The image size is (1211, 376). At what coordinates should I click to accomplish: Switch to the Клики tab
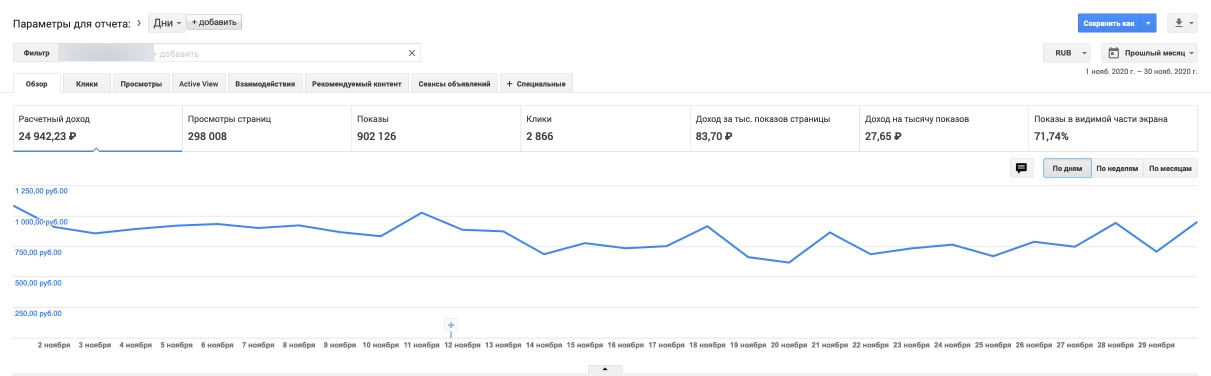click(87, 84)
